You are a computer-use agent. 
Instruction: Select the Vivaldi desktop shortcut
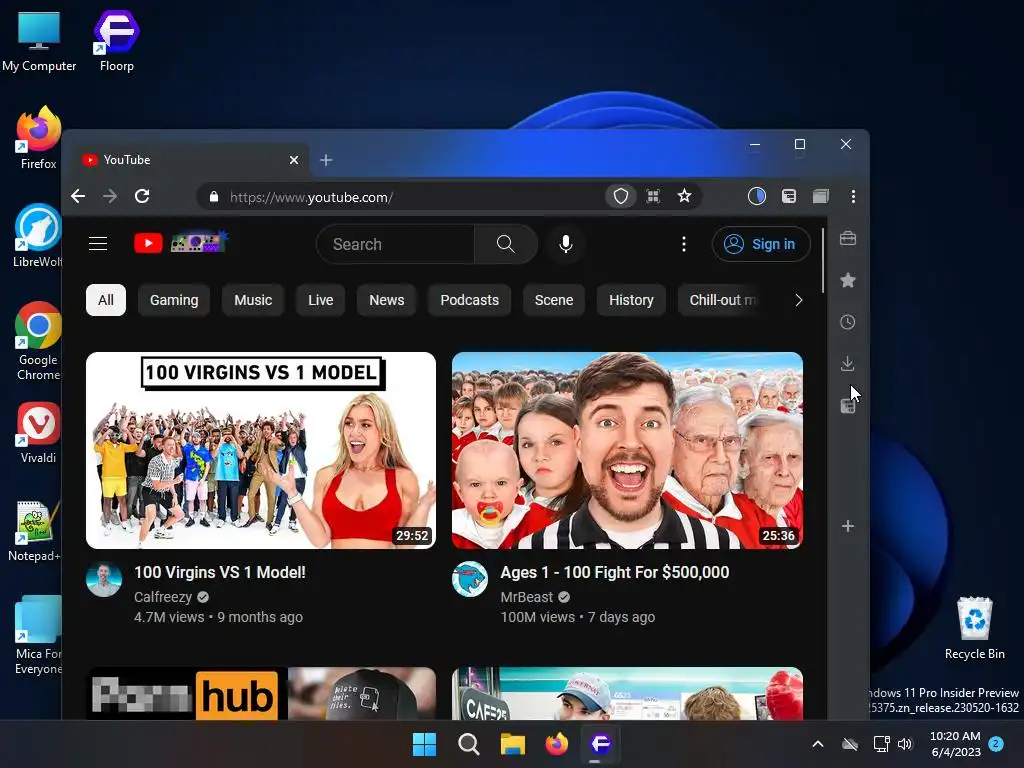click(x=38, y=433)
